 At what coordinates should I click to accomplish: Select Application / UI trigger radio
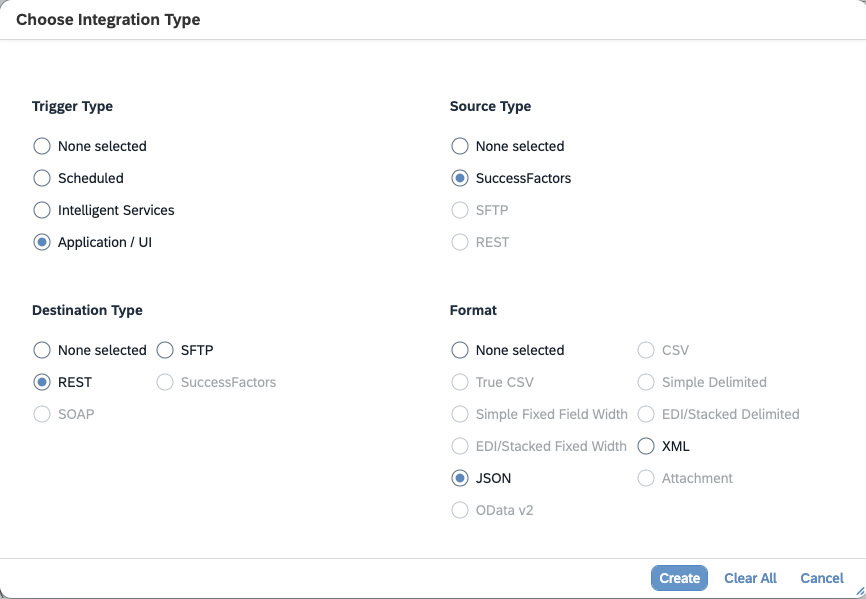click(42, 242)
